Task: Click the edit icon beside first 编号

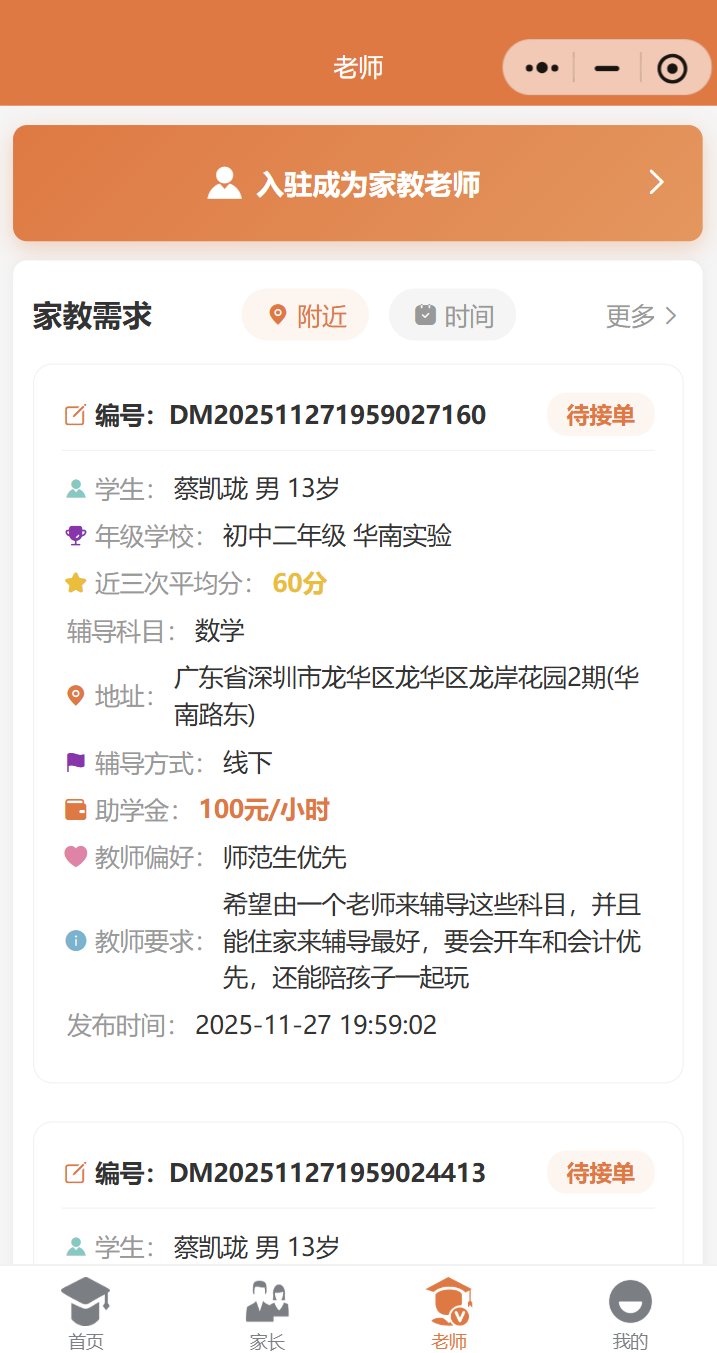Action: (x=75, y=415)
